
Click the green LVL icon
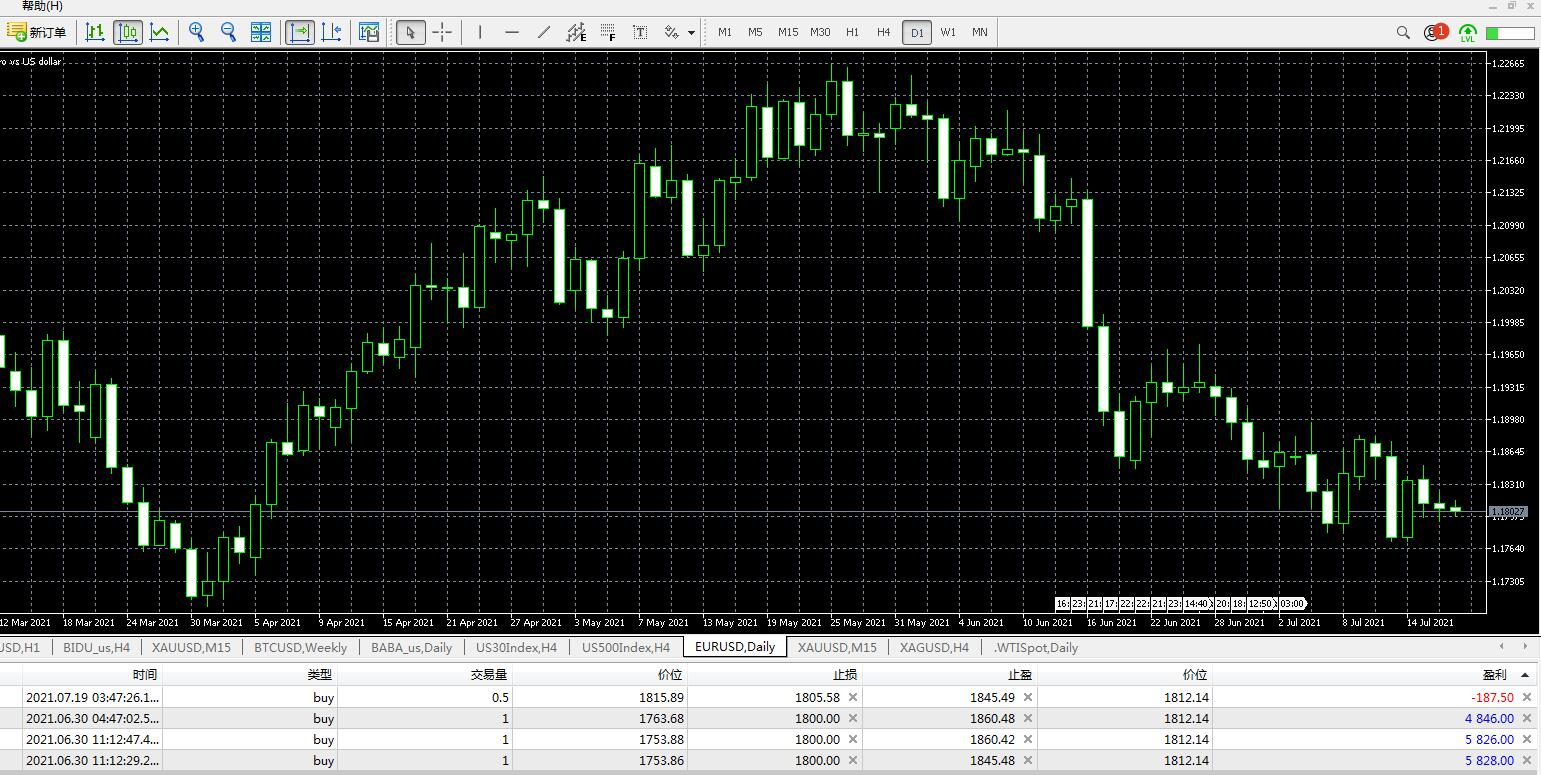coord(1468,33)
